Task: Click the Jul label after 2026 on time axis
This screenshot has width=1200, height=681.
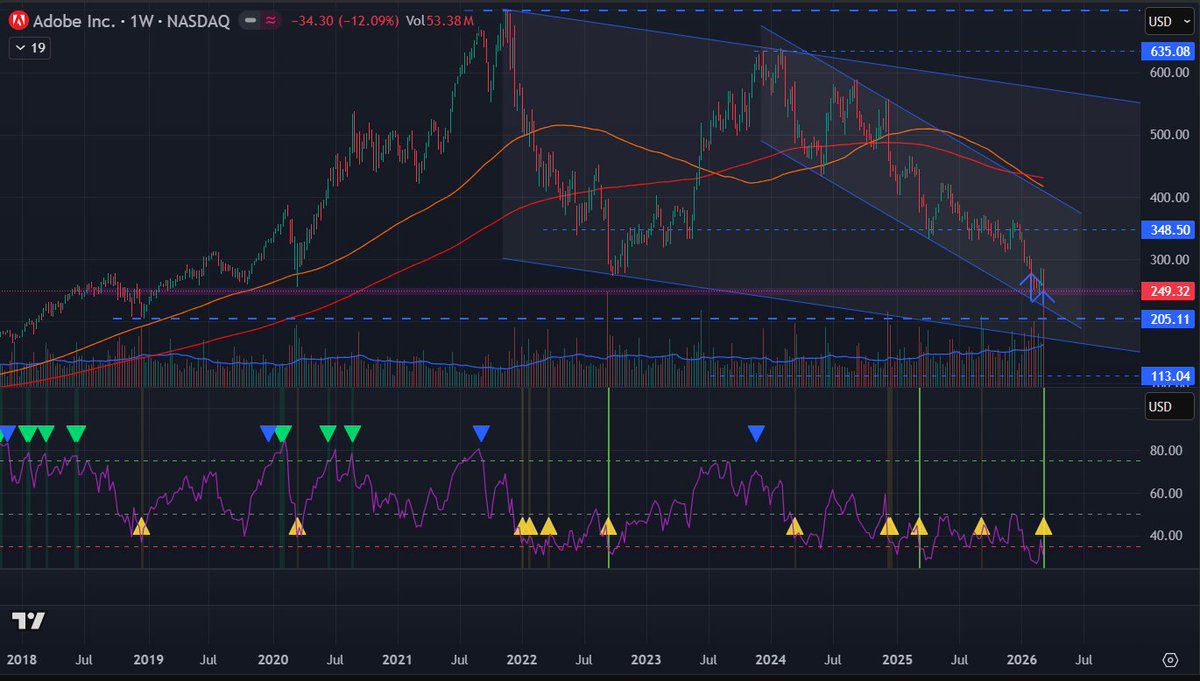Action: click(1084, 660)
